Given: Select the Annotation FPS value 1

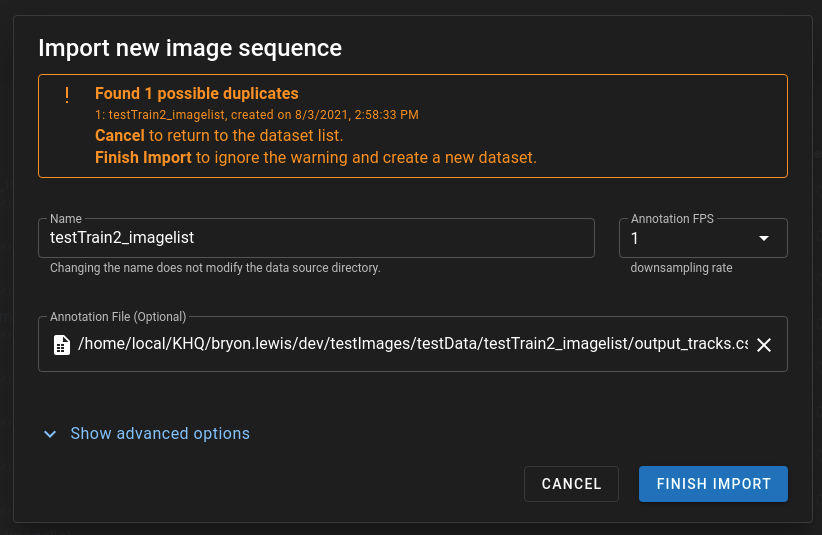Looking at the screenshot, I should point(636,239).
